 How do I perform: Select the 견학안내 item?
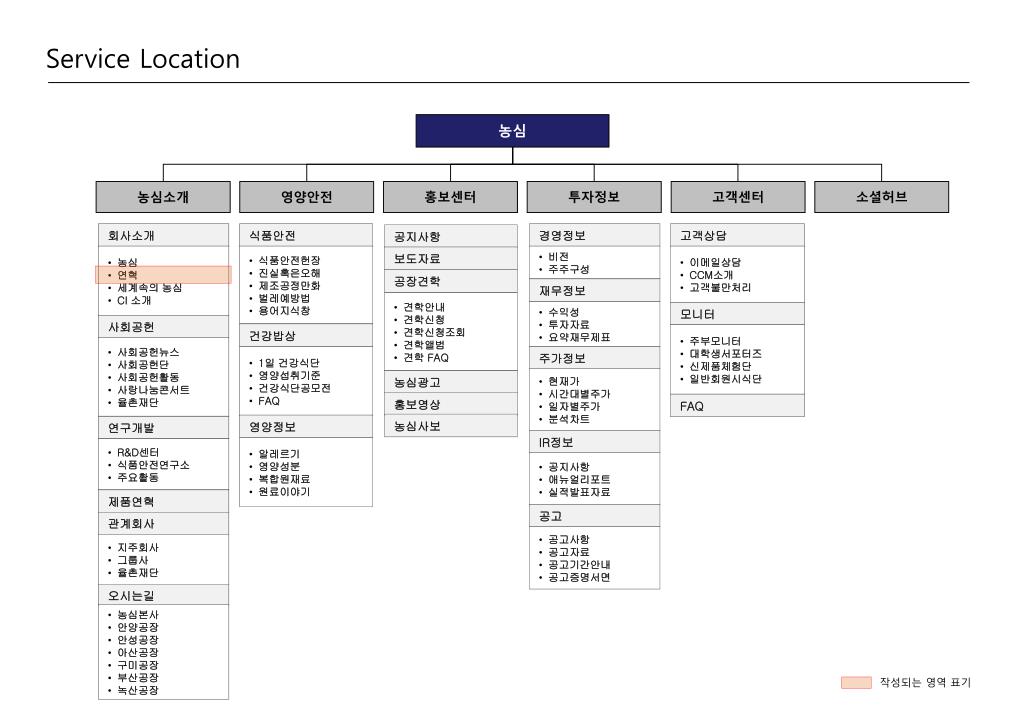click(x=424, y=307)
